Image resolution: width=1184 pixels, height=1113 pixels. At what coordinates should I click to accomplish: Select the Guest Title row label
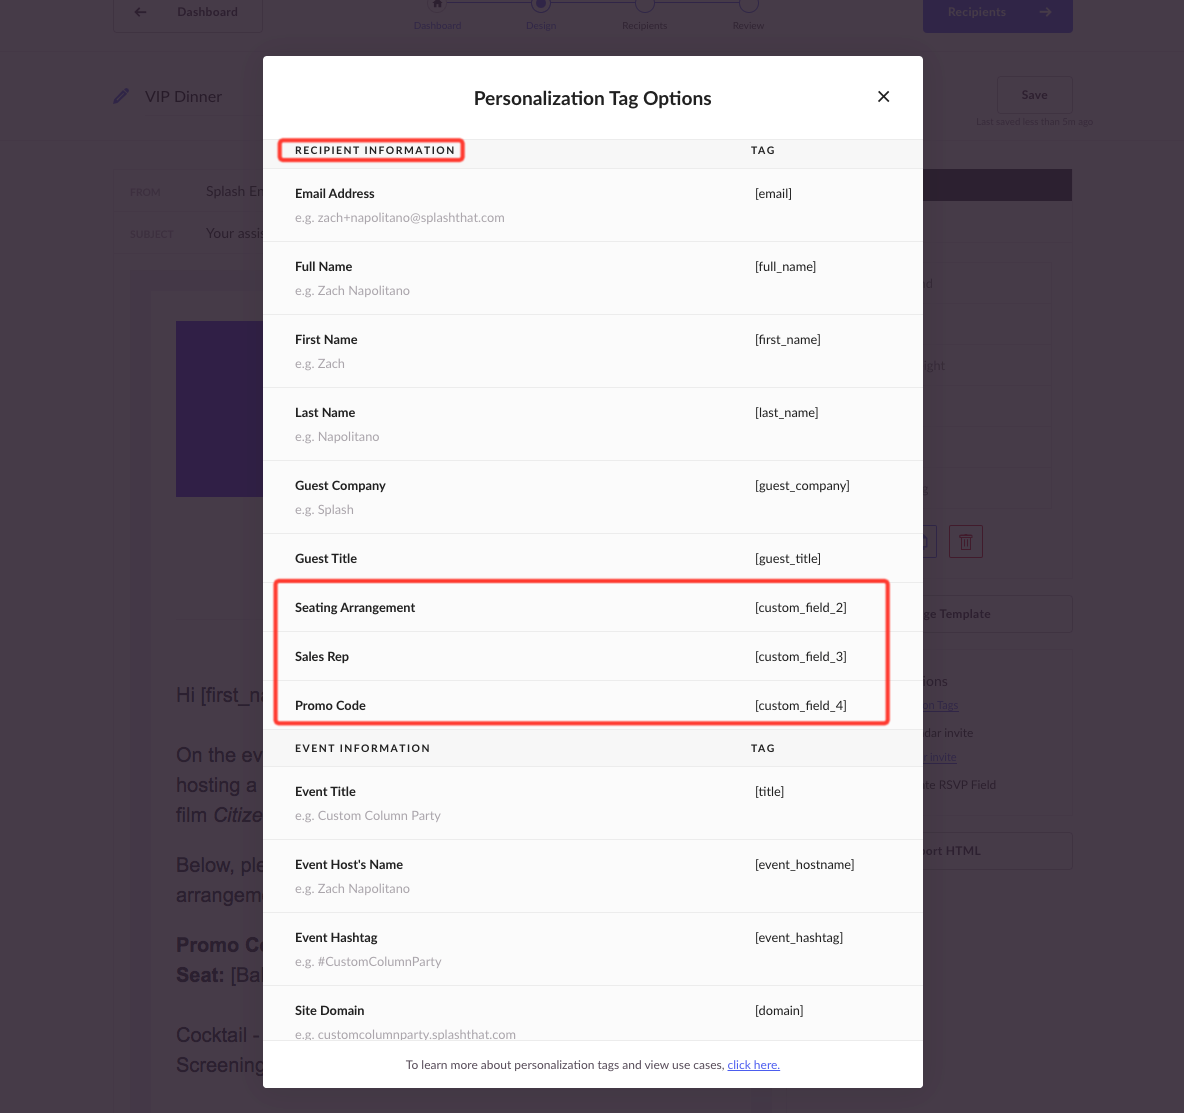[325, 559]
